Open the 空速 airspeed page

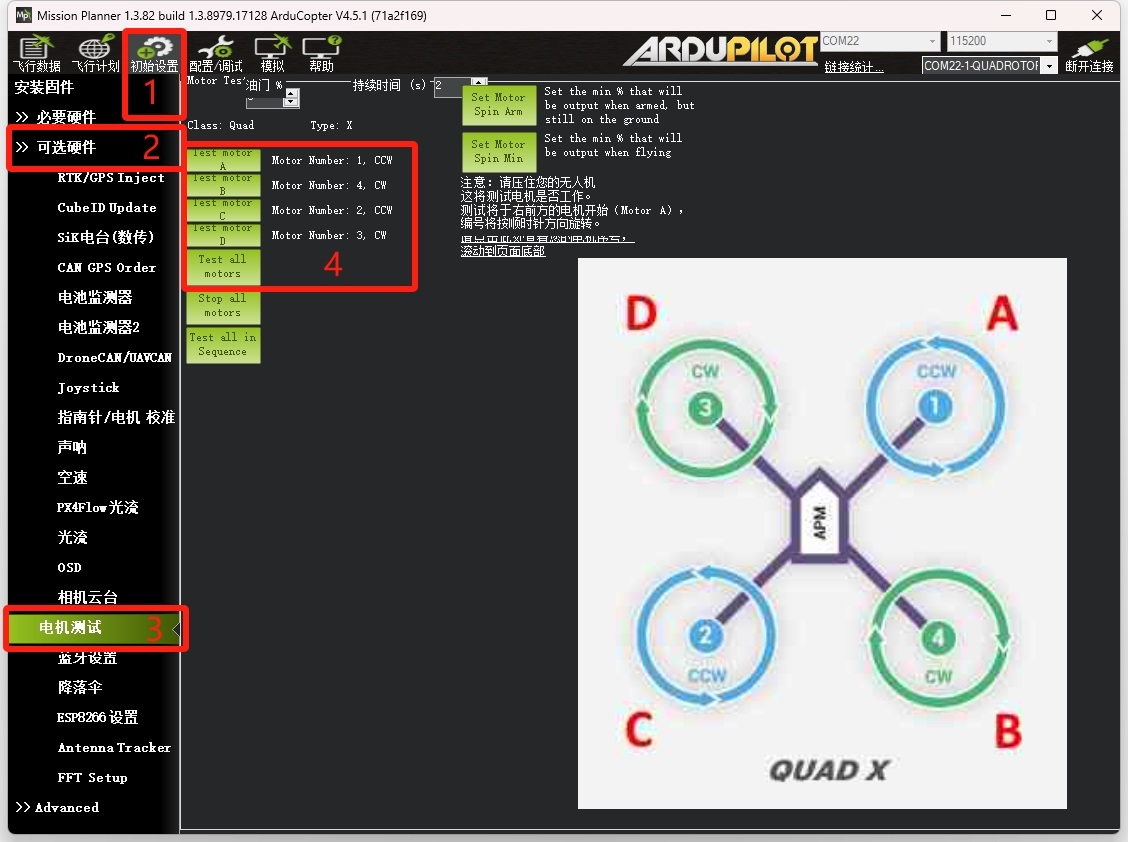tap(72, 478)
